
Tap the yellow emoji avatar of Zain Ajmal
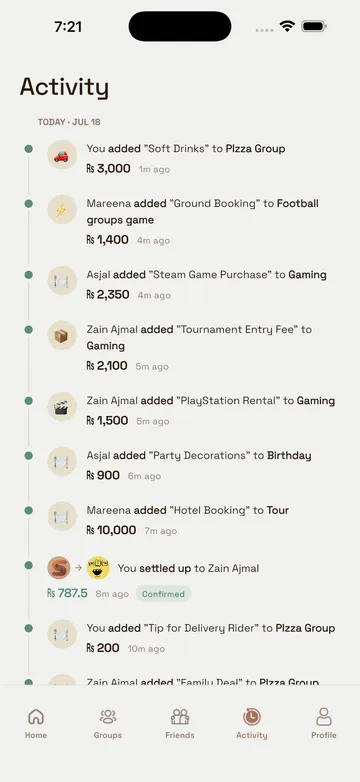coord(98,568)
